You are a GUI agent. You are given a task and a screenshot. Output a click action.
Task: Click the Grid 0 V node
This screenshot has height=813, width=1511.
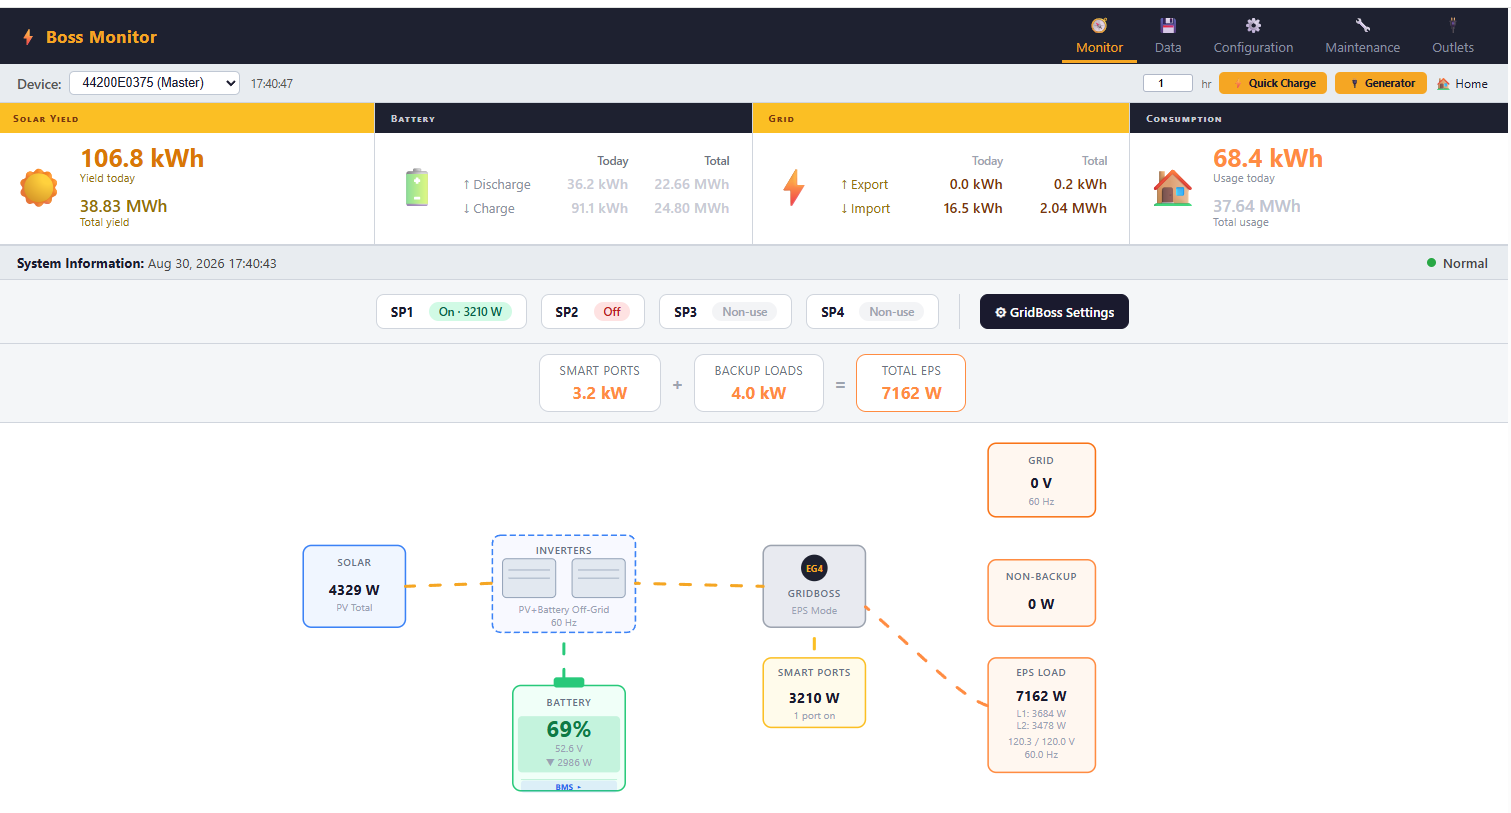click(1041, 480)
